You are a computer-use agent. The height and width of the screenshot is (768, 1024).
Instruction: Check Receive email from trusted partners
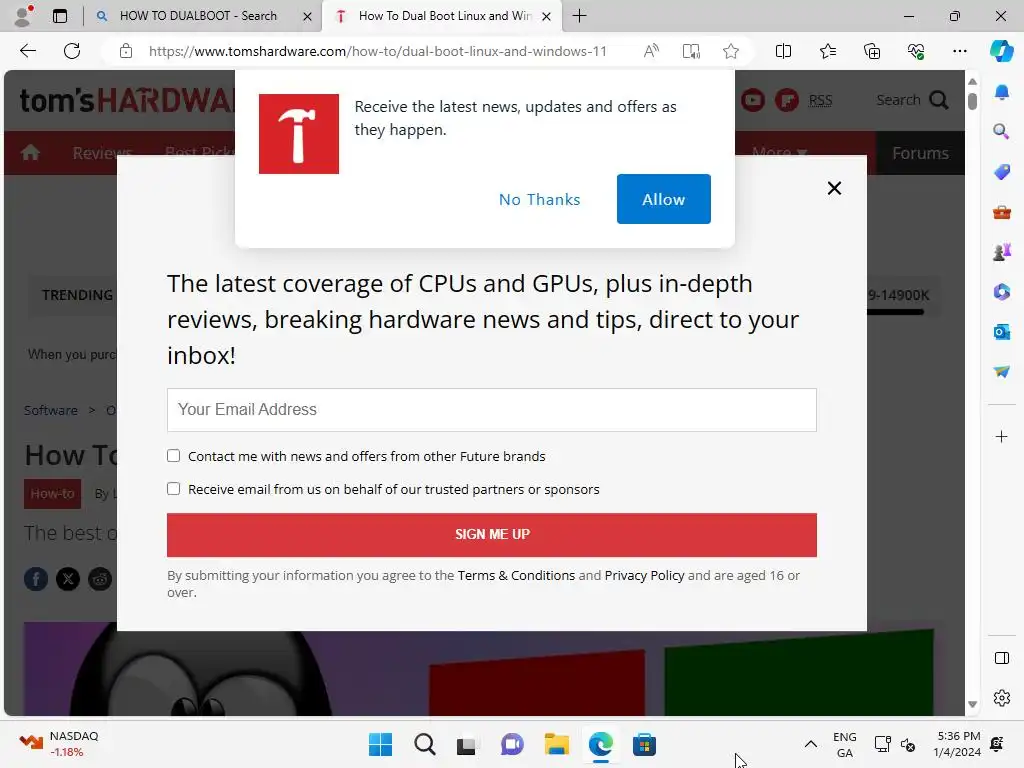[173, 488]
